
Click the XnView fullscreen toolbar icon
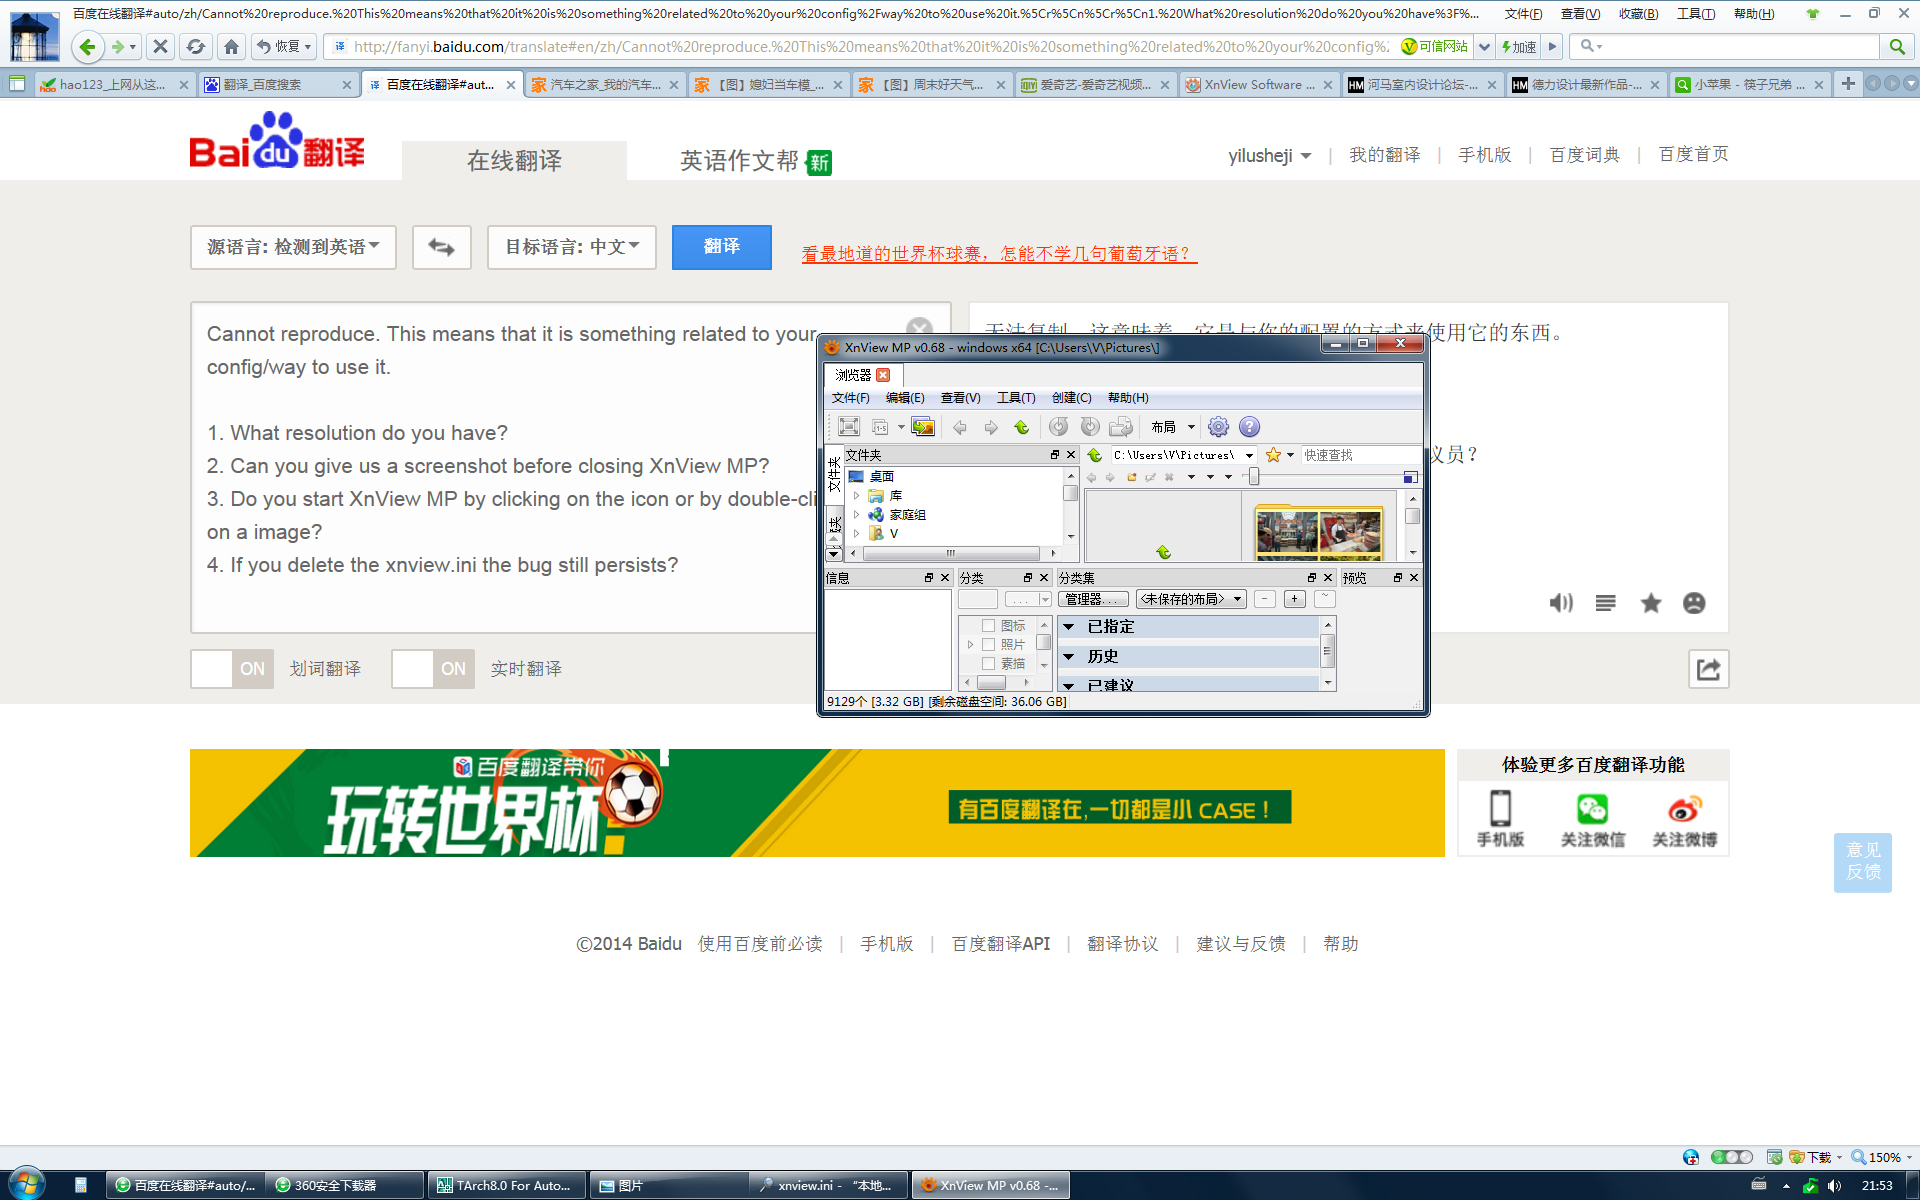849,427
